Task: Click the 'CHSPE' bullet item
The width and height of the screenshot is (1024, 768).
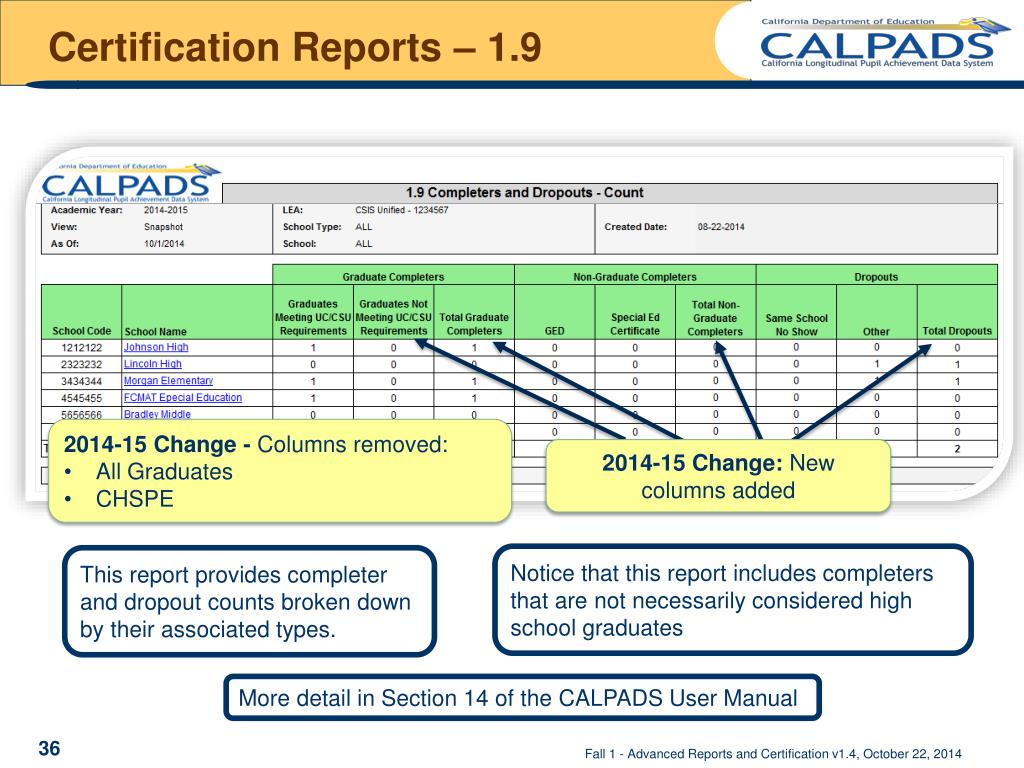Action: (x=135, y=499)
